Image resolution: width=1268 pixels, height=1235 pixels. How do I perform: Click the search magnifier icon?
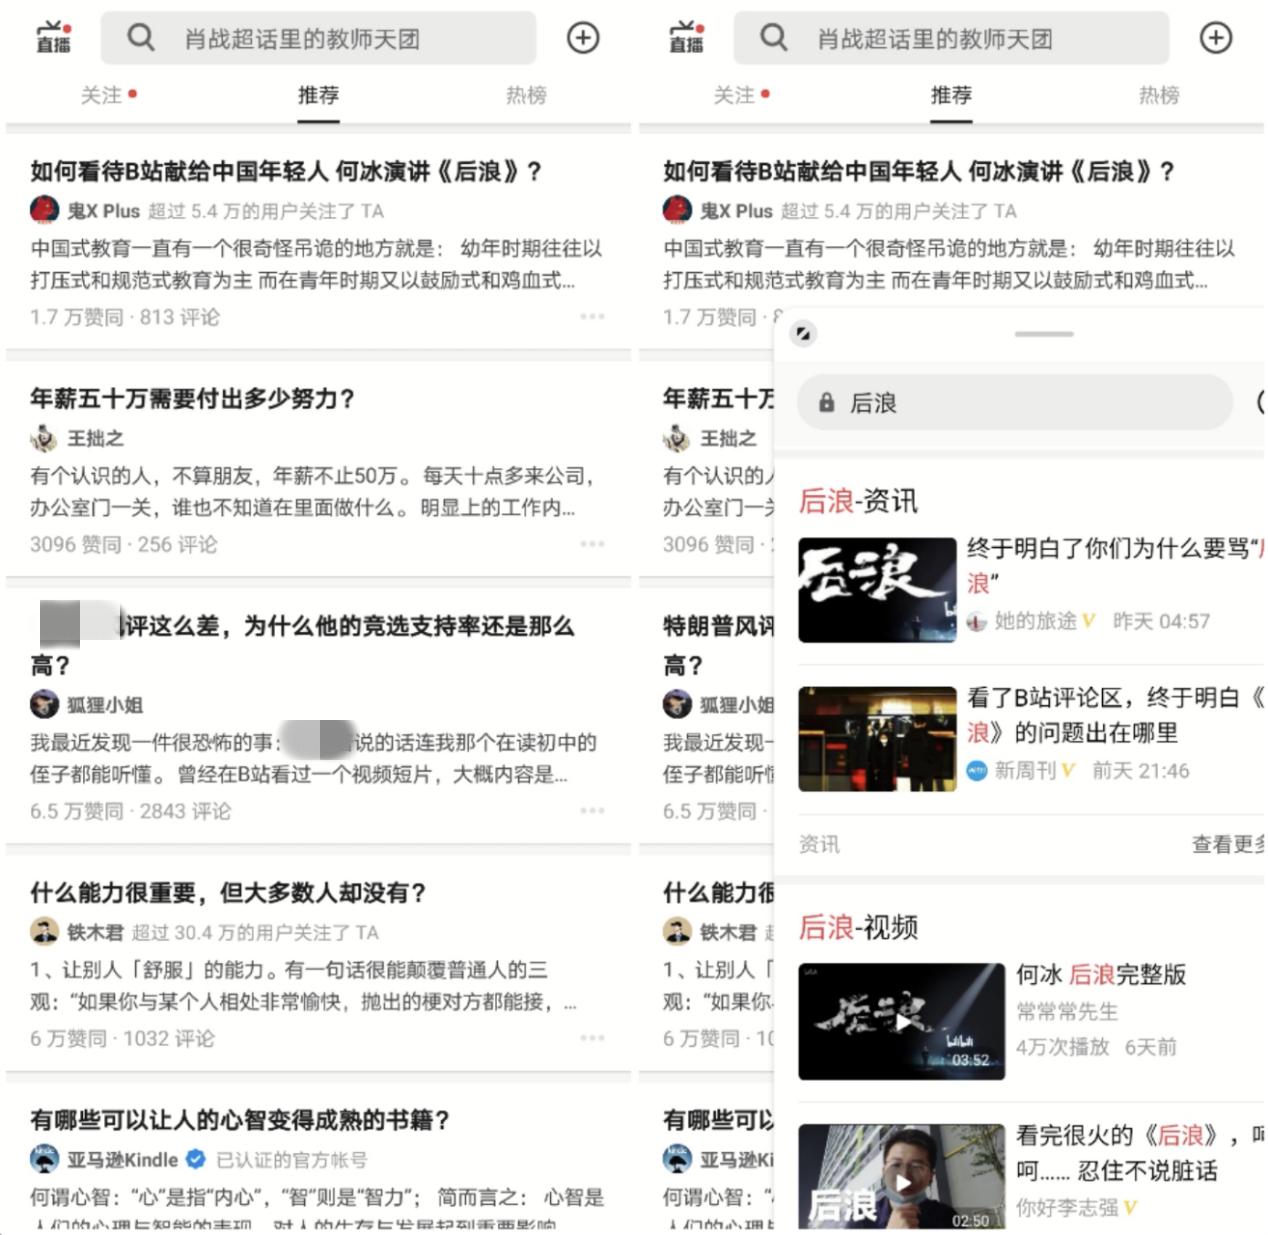pyautogui.click(x=140, y=38)
